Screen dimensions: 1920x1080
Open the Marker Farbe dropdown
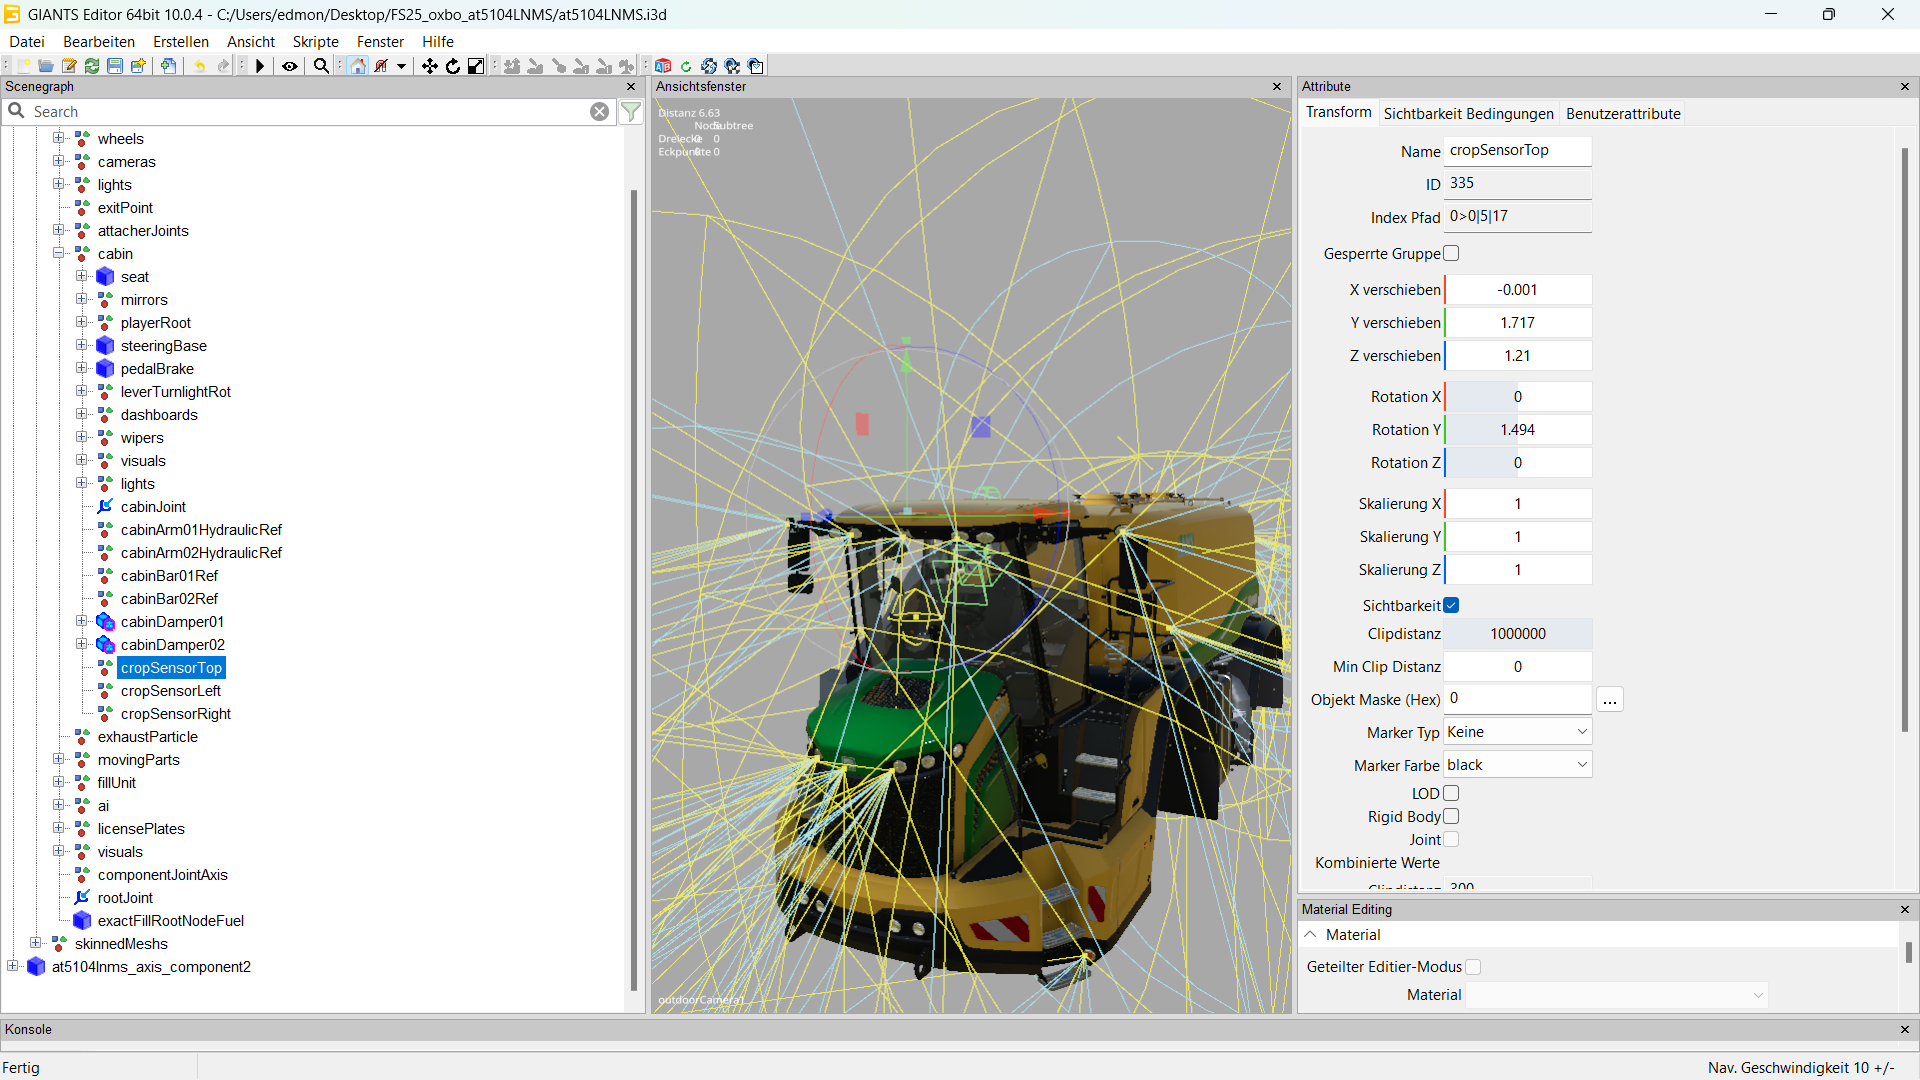tap(1518, 765)
